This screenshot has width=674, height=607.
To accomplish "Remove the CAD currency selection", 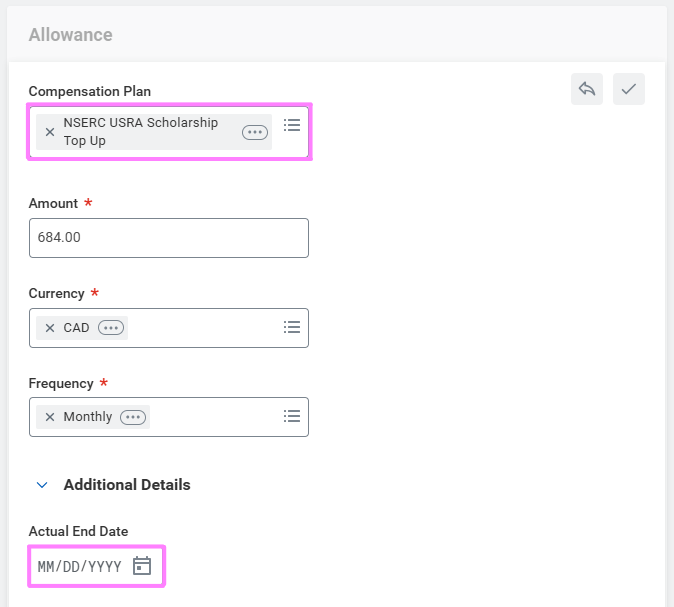I will 50,328.
